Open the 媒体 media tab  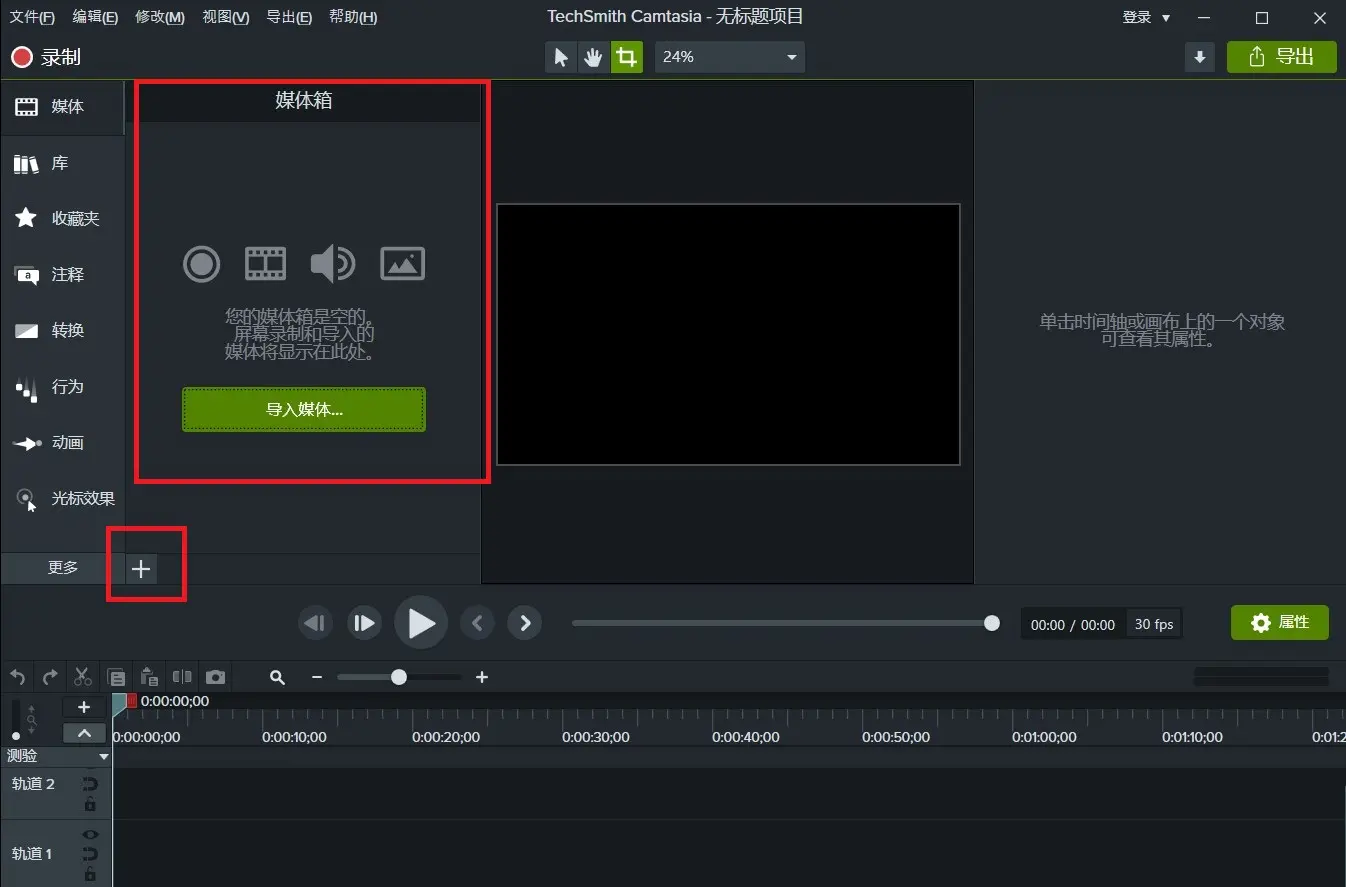click(x=62, y=107)
